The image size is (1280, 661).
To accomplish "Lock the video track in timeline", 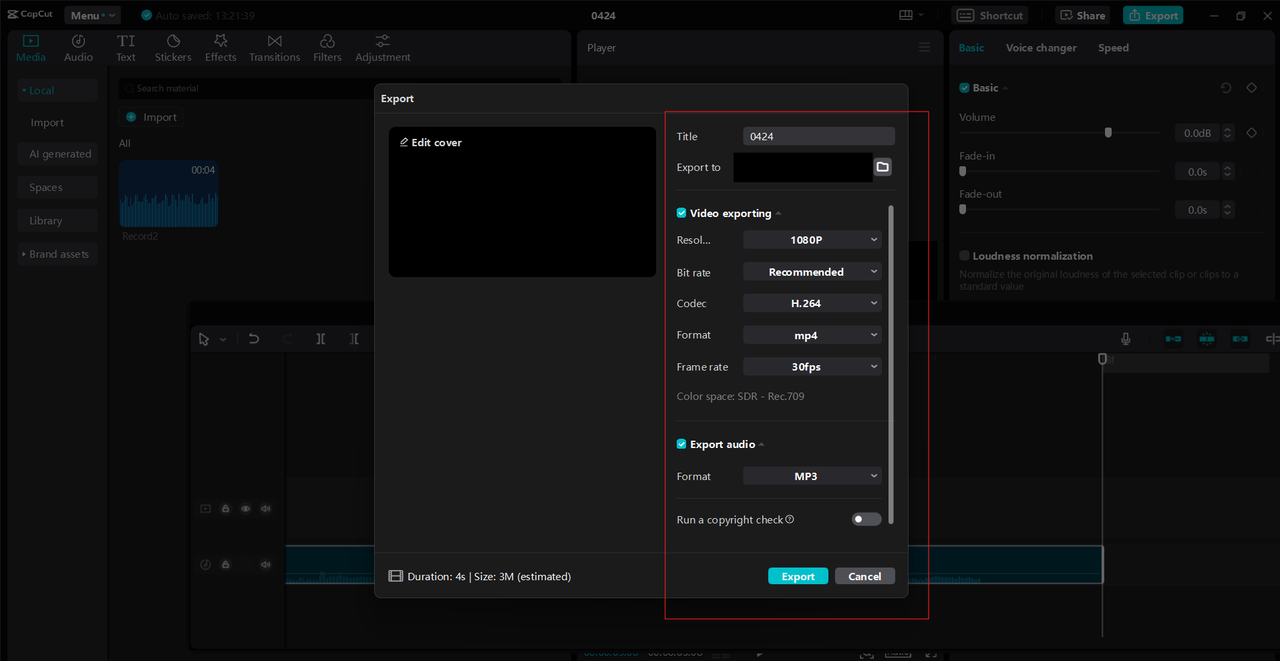I will coord(226,509).
